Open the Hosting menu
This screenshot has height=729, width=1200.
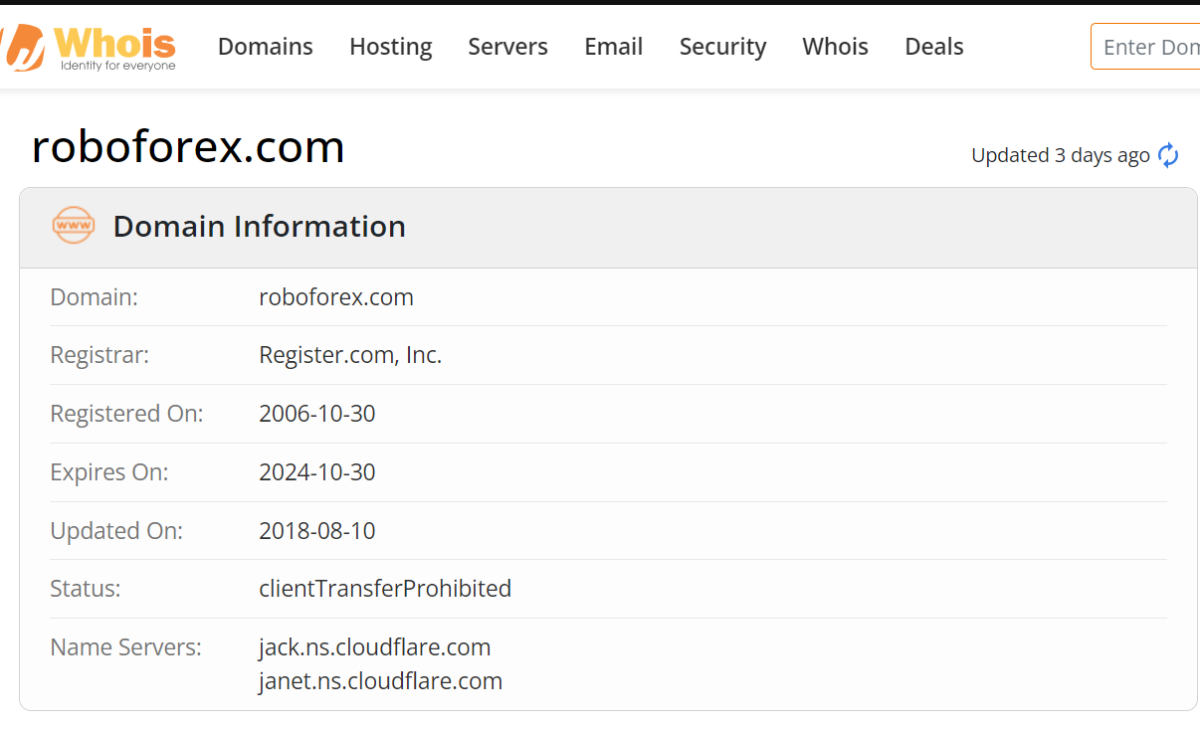point(390,47)
